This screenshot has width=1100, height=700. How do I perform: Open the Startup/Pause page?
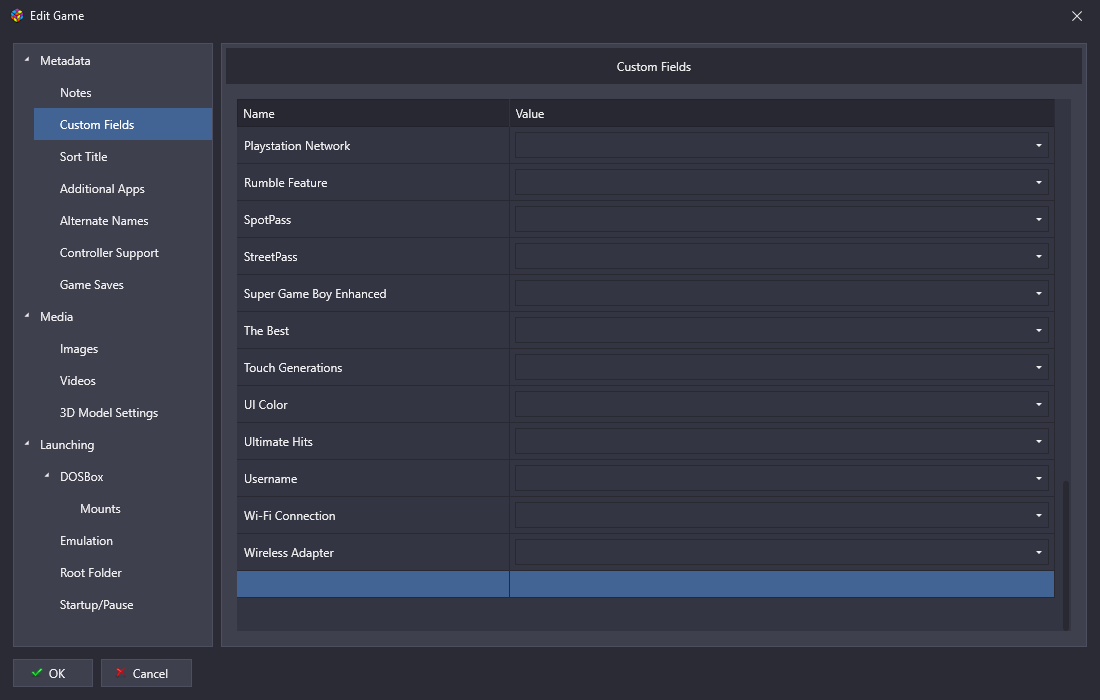click(x=96, y=605)
